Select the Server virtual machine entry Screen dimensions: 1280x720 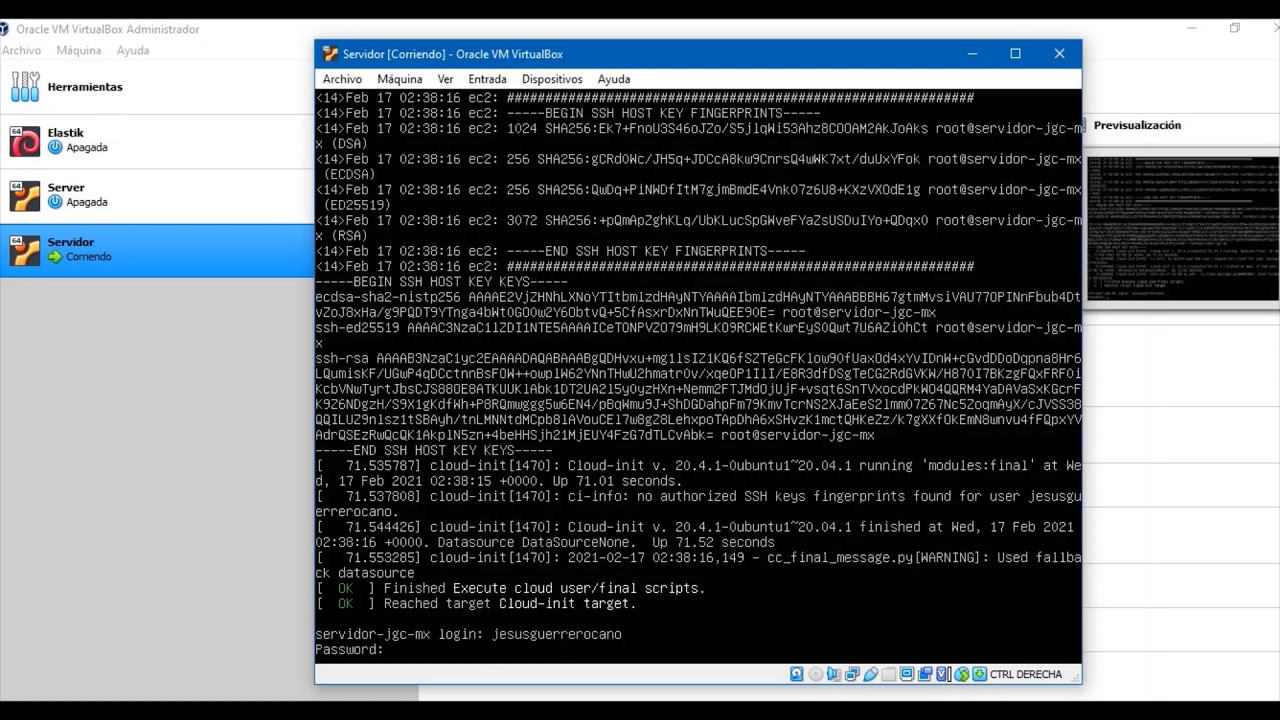[x=157, y=196]
